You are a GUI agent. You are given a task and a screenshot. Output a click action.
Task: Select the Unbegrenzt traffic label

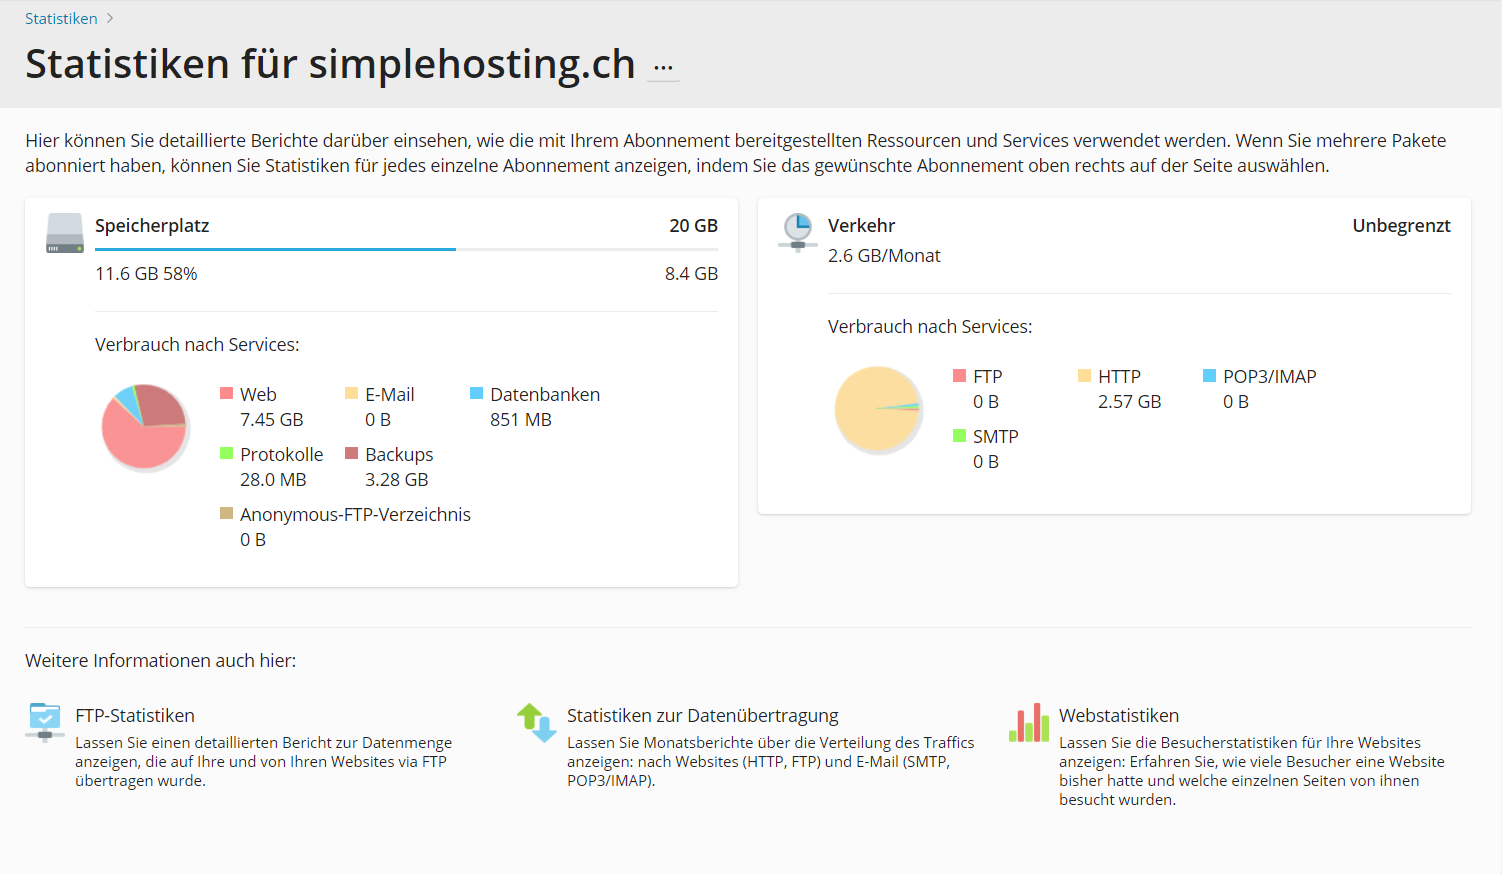pos(1401,225)
